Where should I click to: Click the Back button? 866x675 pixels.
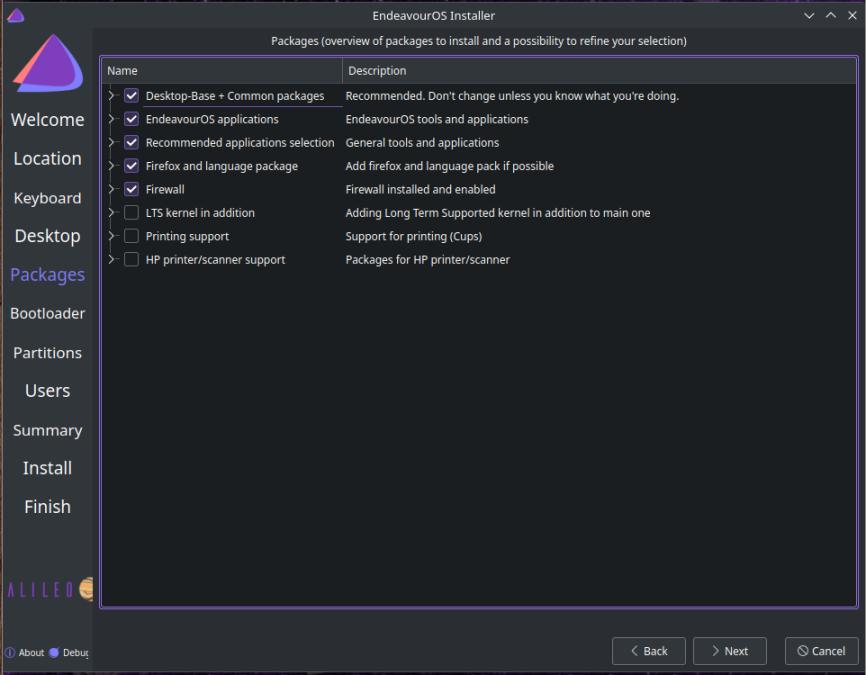[648, 651]
